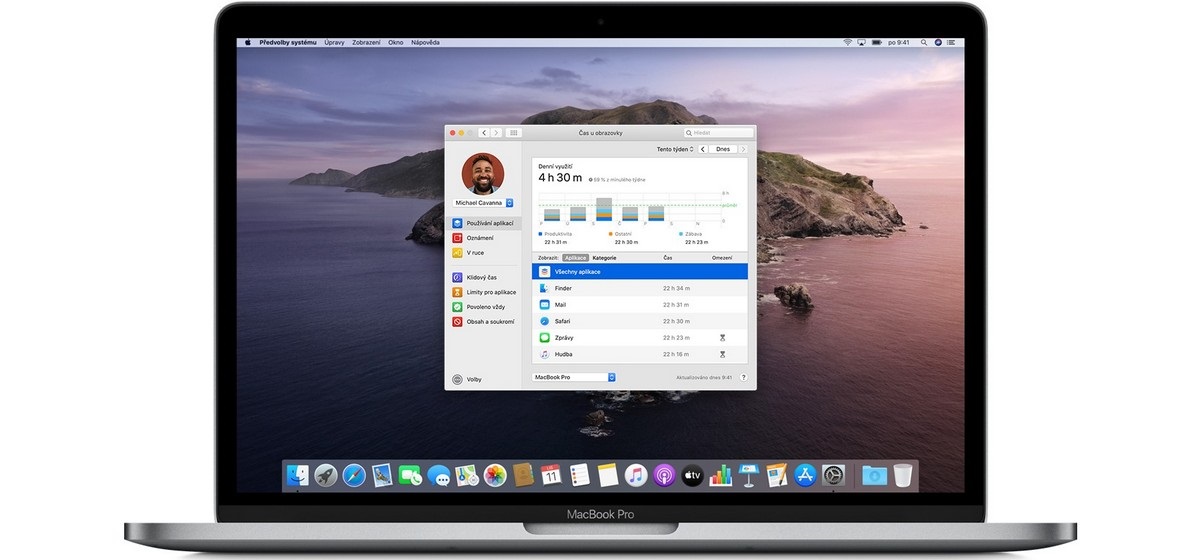Go forward in System Preferences toolbar
1200x560 pixels.
click(496, 132)
